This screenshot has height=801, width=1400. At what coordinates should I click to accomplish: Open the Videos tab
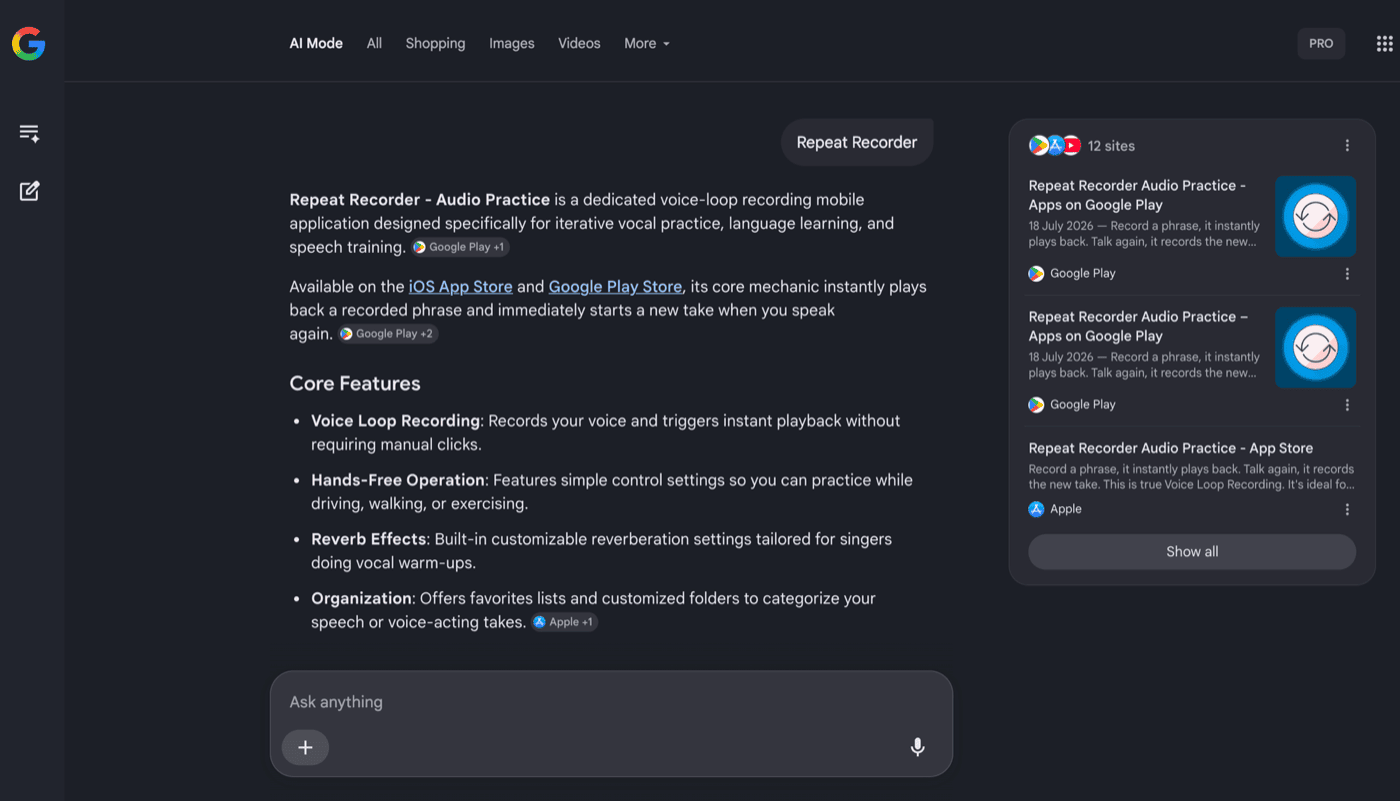pyautogui.click(x=579, y=44)
